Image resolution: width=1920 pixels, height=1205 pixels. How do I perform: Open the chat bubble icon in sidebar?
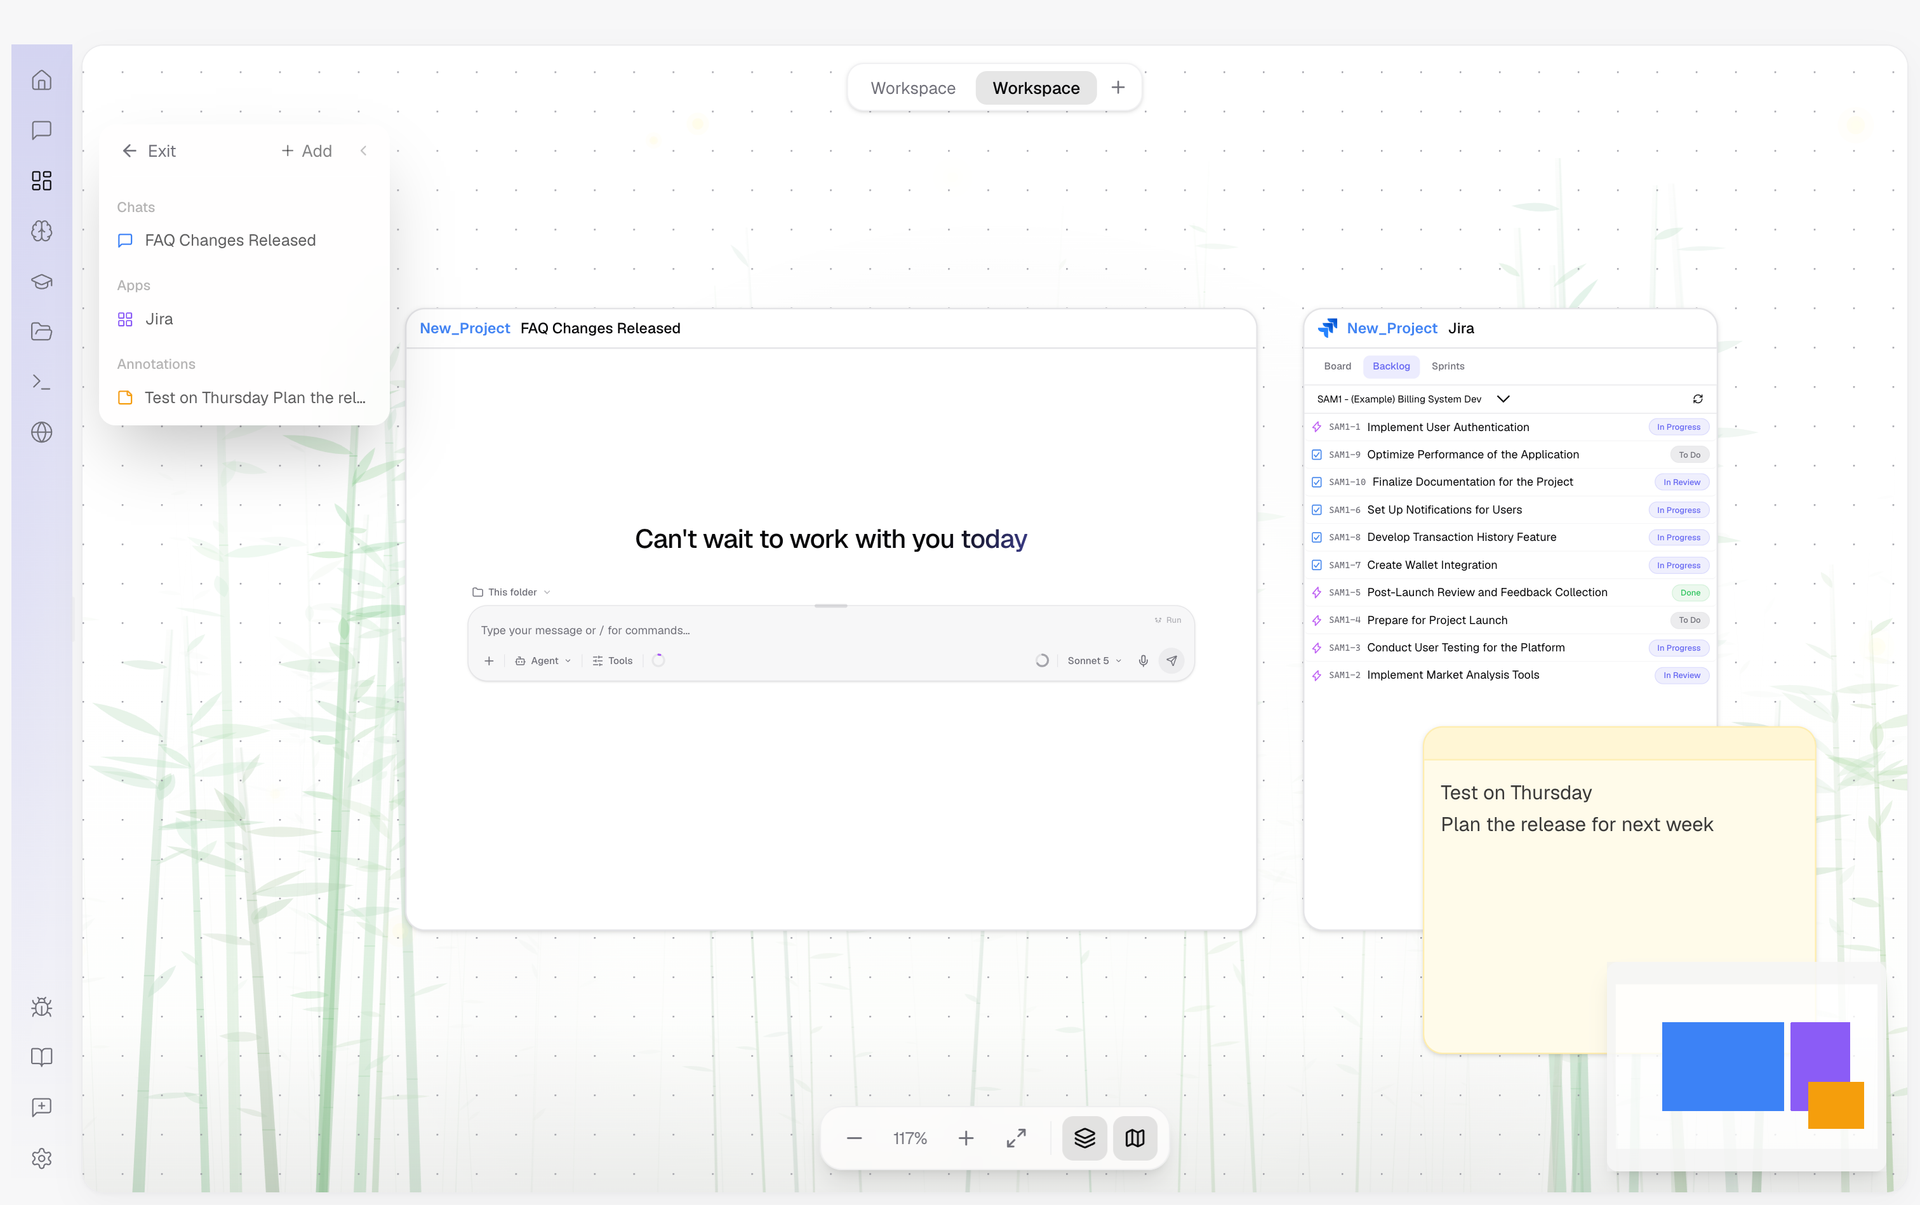click(x=41, y=130)
